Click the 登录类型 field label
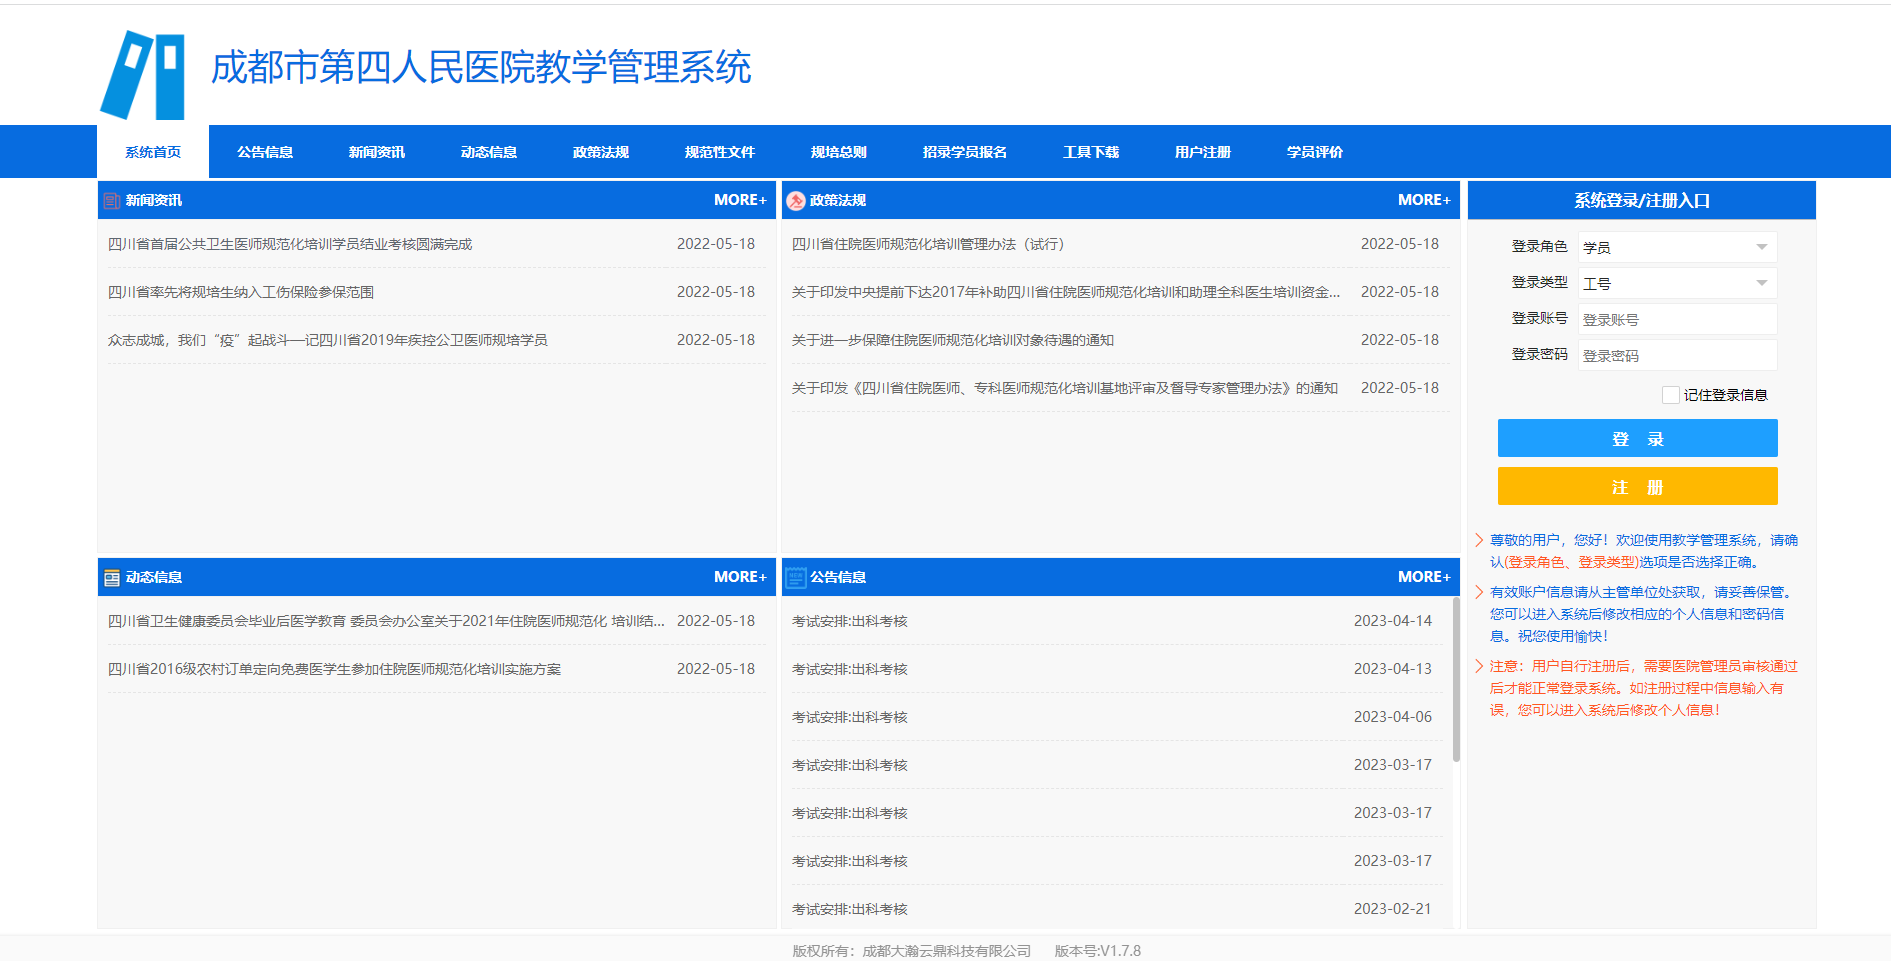The width and height of the screenshot is (1891, 961). pyautogui.click(x=1540, y=282)
